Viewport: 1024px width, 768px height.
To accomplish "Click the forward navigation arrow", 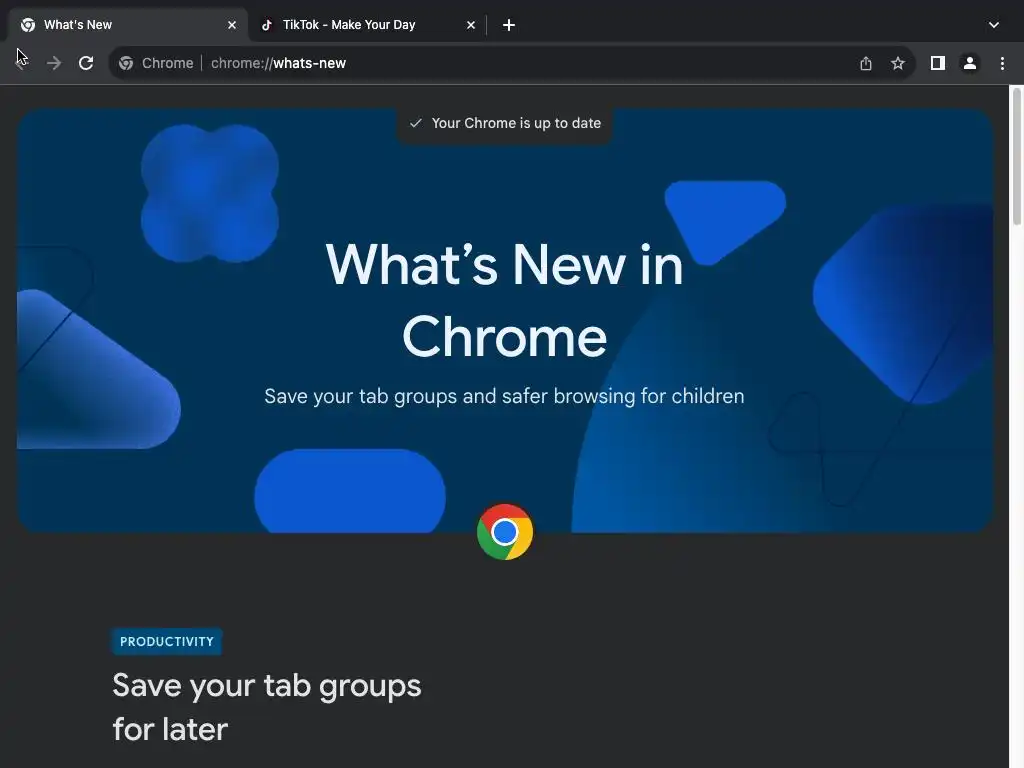I will (x=54, y=63).
